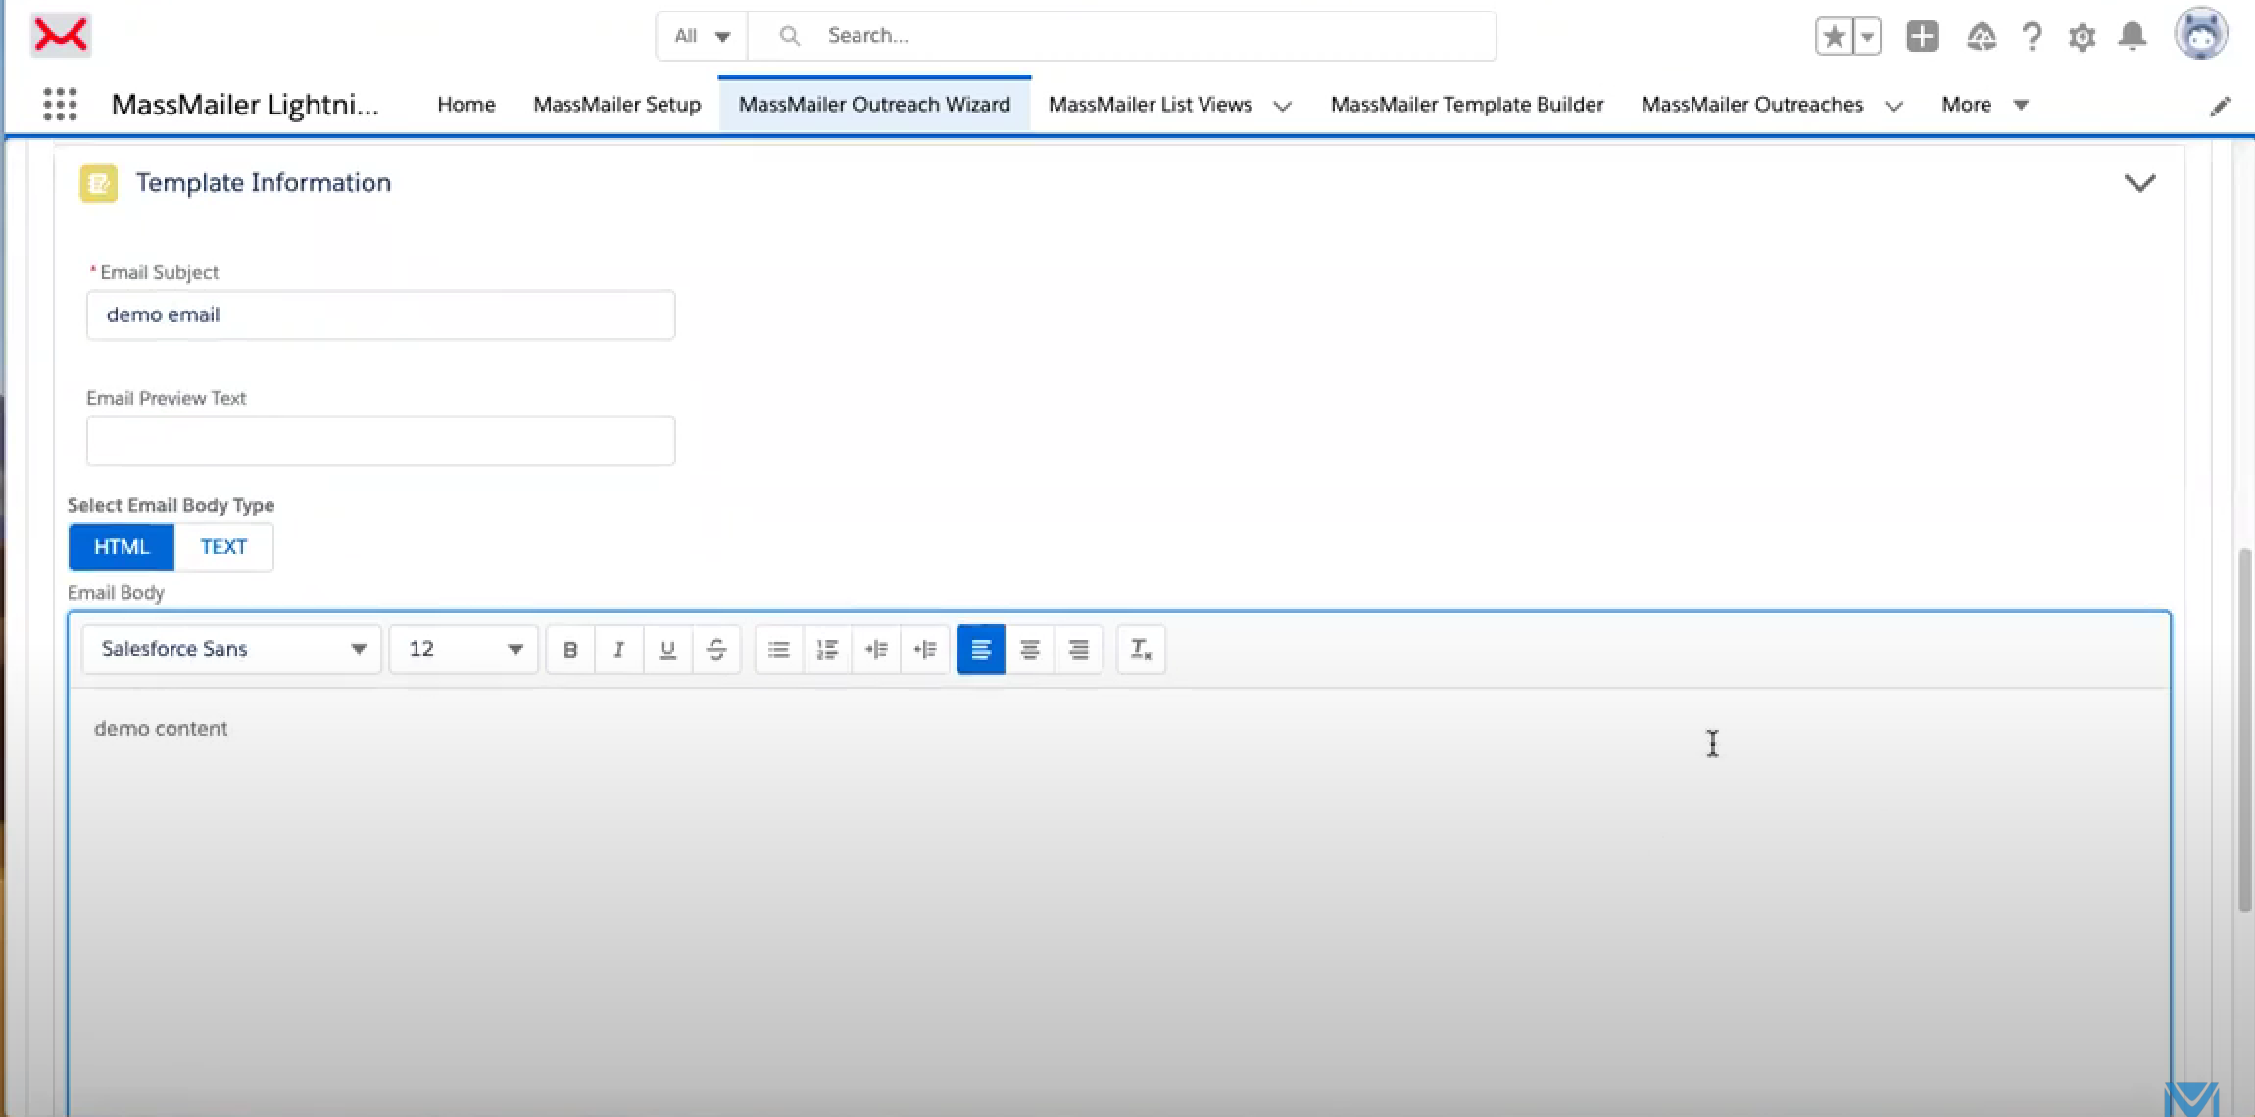Click the Email Subject field

pyautogui.click(x=380, y=315)
